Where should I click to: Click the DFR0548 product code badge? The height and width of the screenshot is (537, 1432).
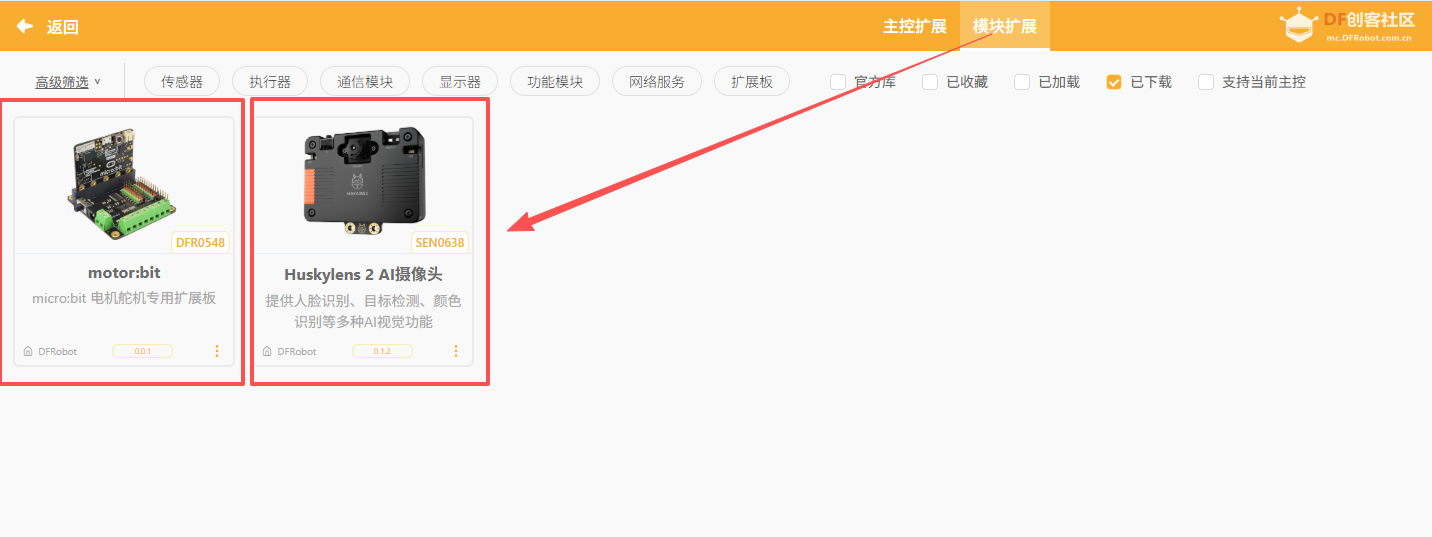click(x=201, y=242)
